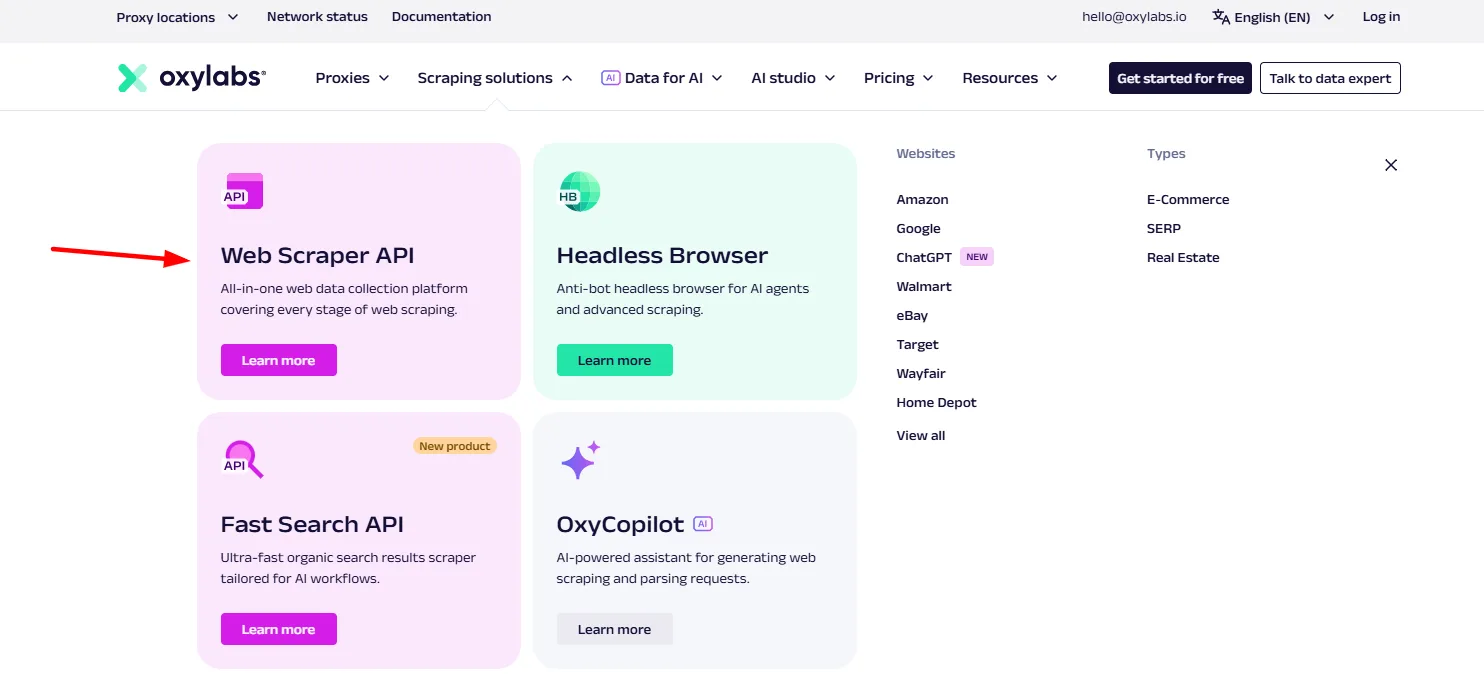Expand the Pricing dropdown

[897, 77]
